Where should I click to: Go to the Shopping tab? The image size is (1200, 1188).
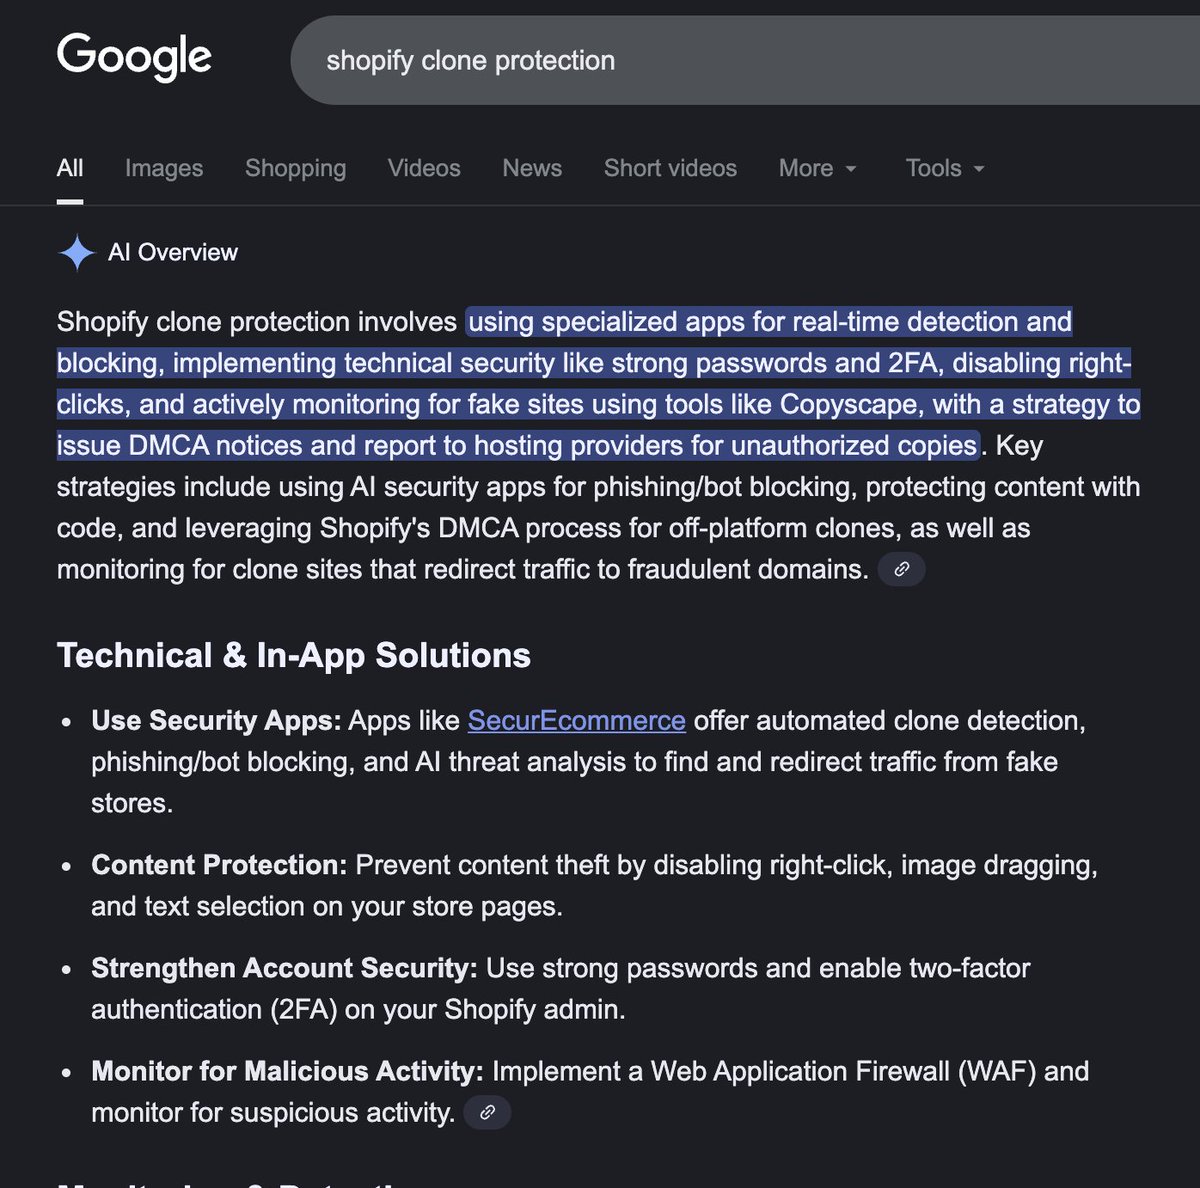point(296,168)
